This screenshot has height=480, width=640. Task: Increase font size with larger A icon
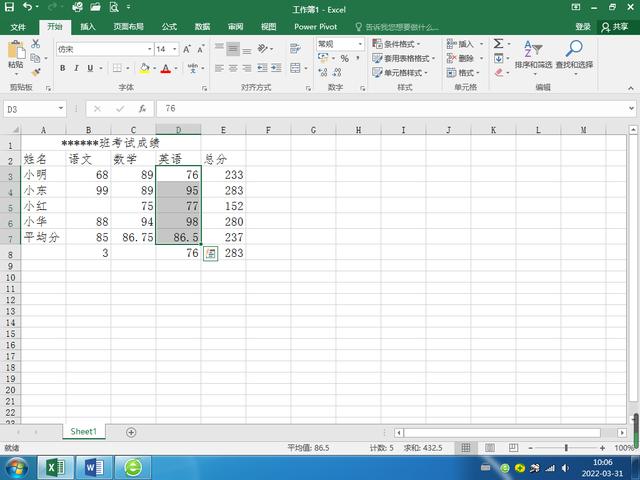(x=187, y=49)
